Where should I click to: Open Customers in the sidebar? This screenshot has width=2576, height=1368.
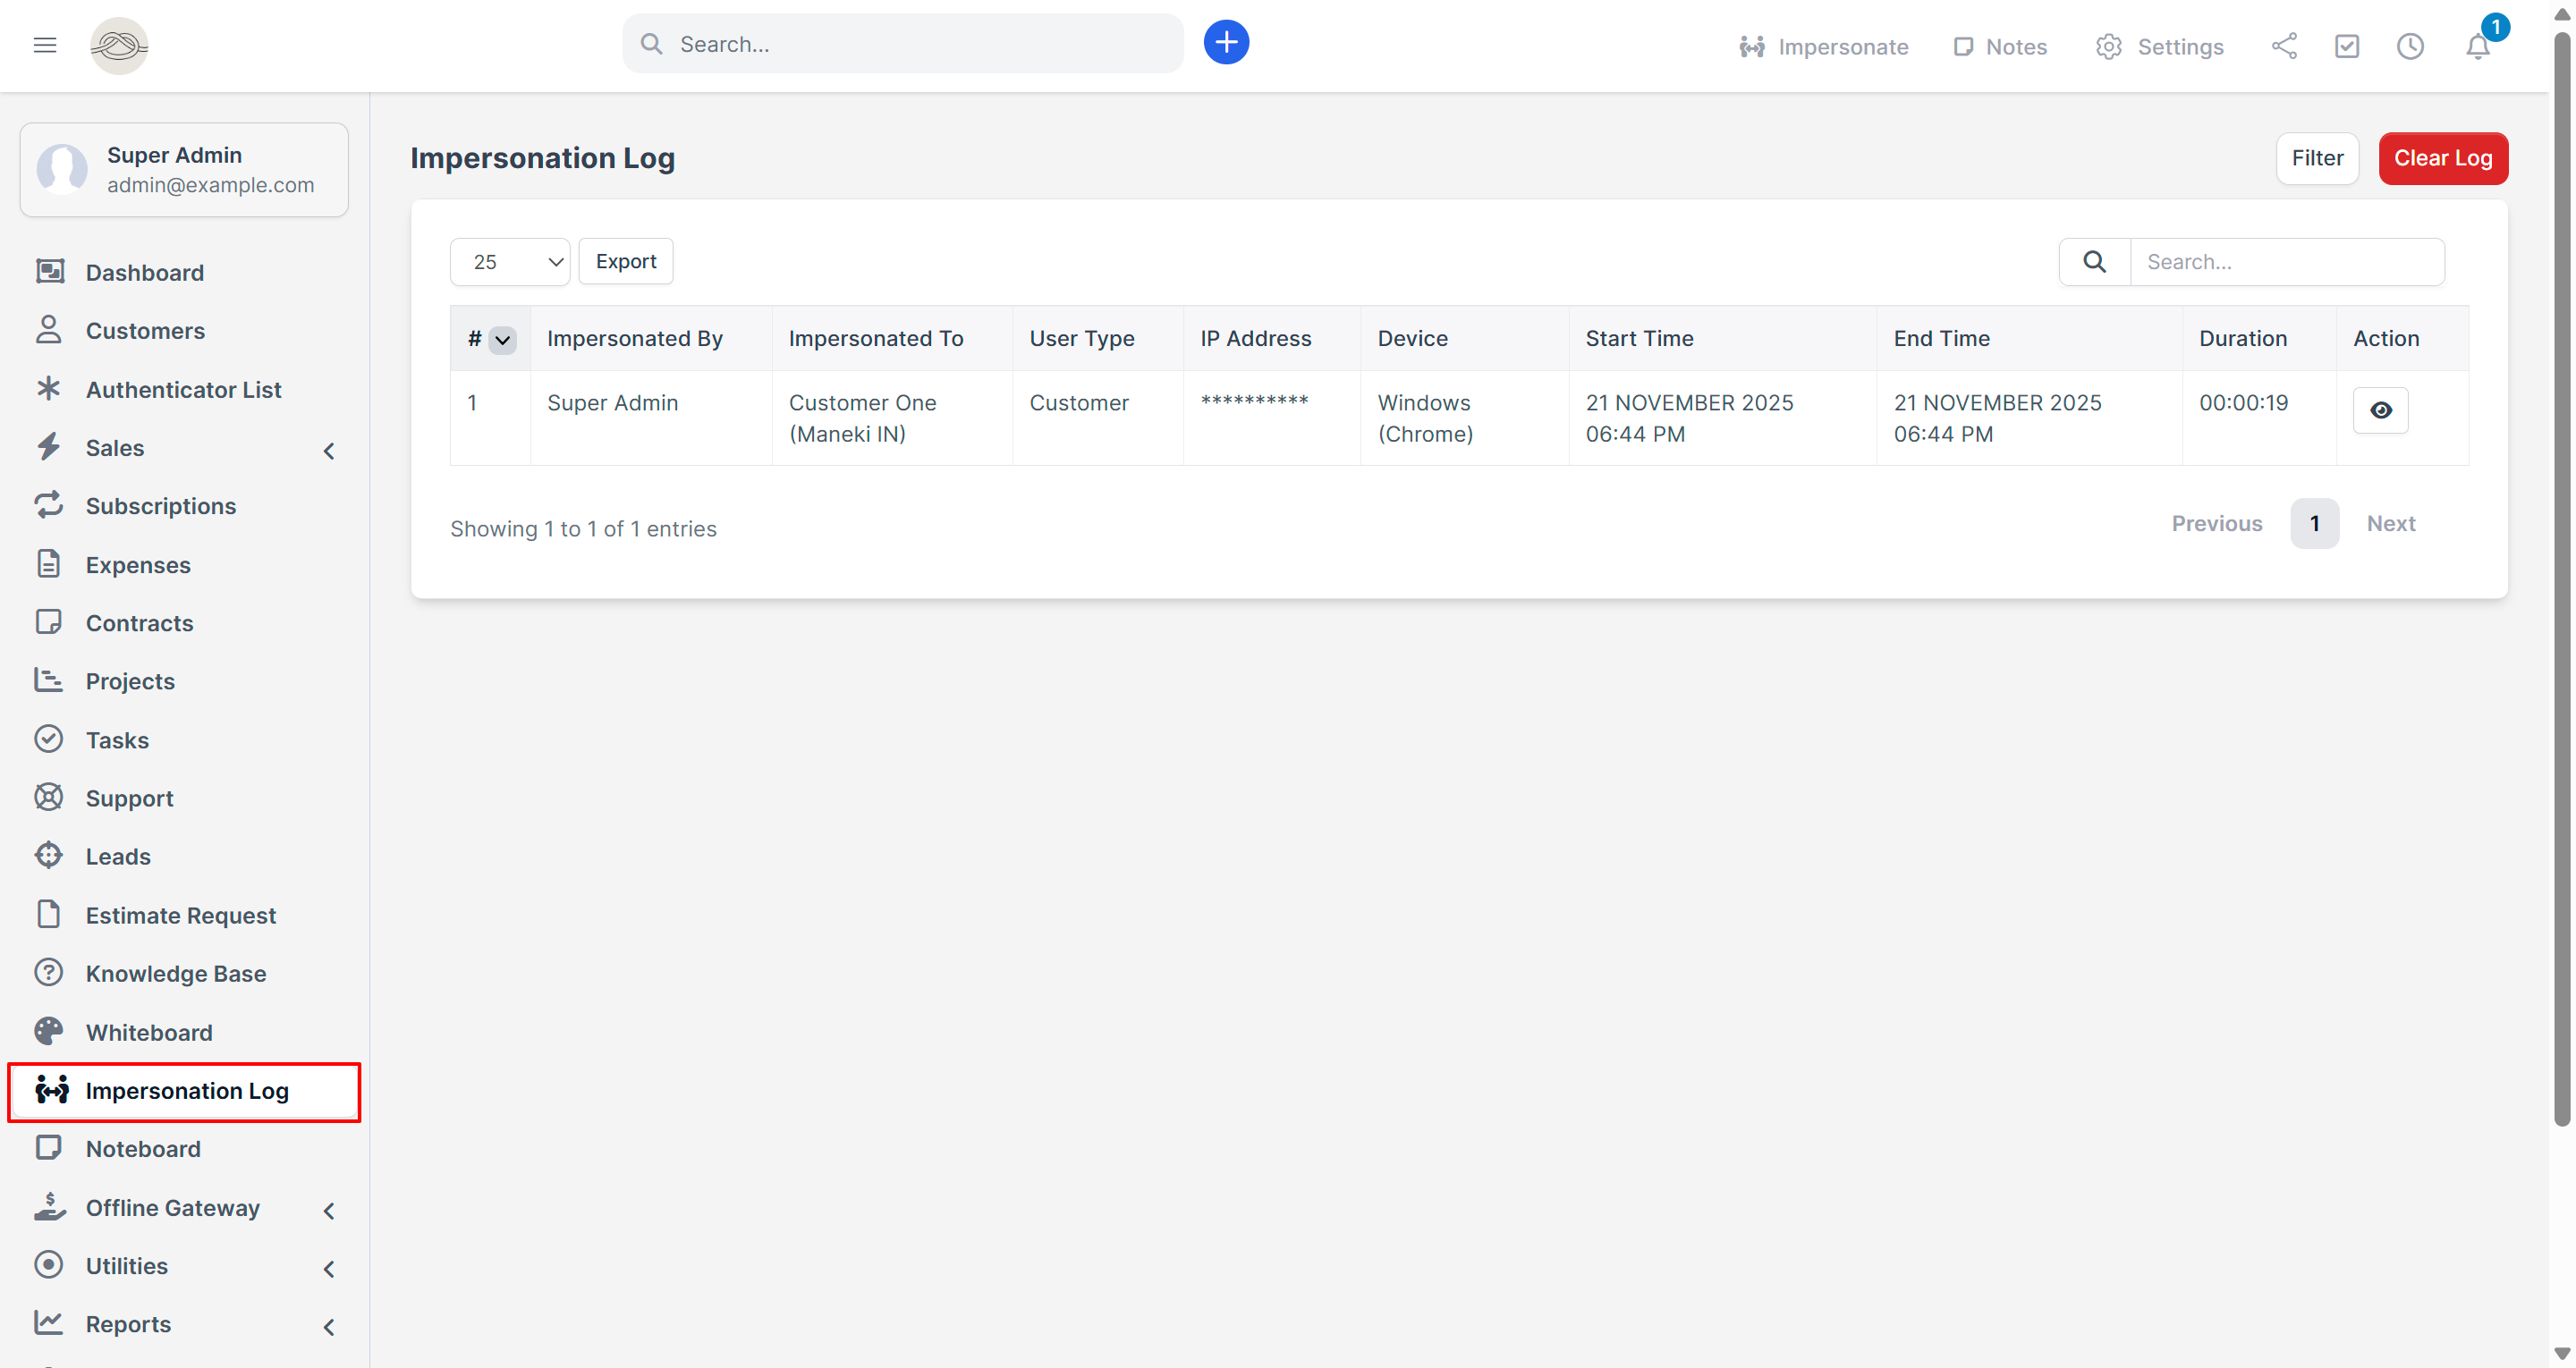145,331
